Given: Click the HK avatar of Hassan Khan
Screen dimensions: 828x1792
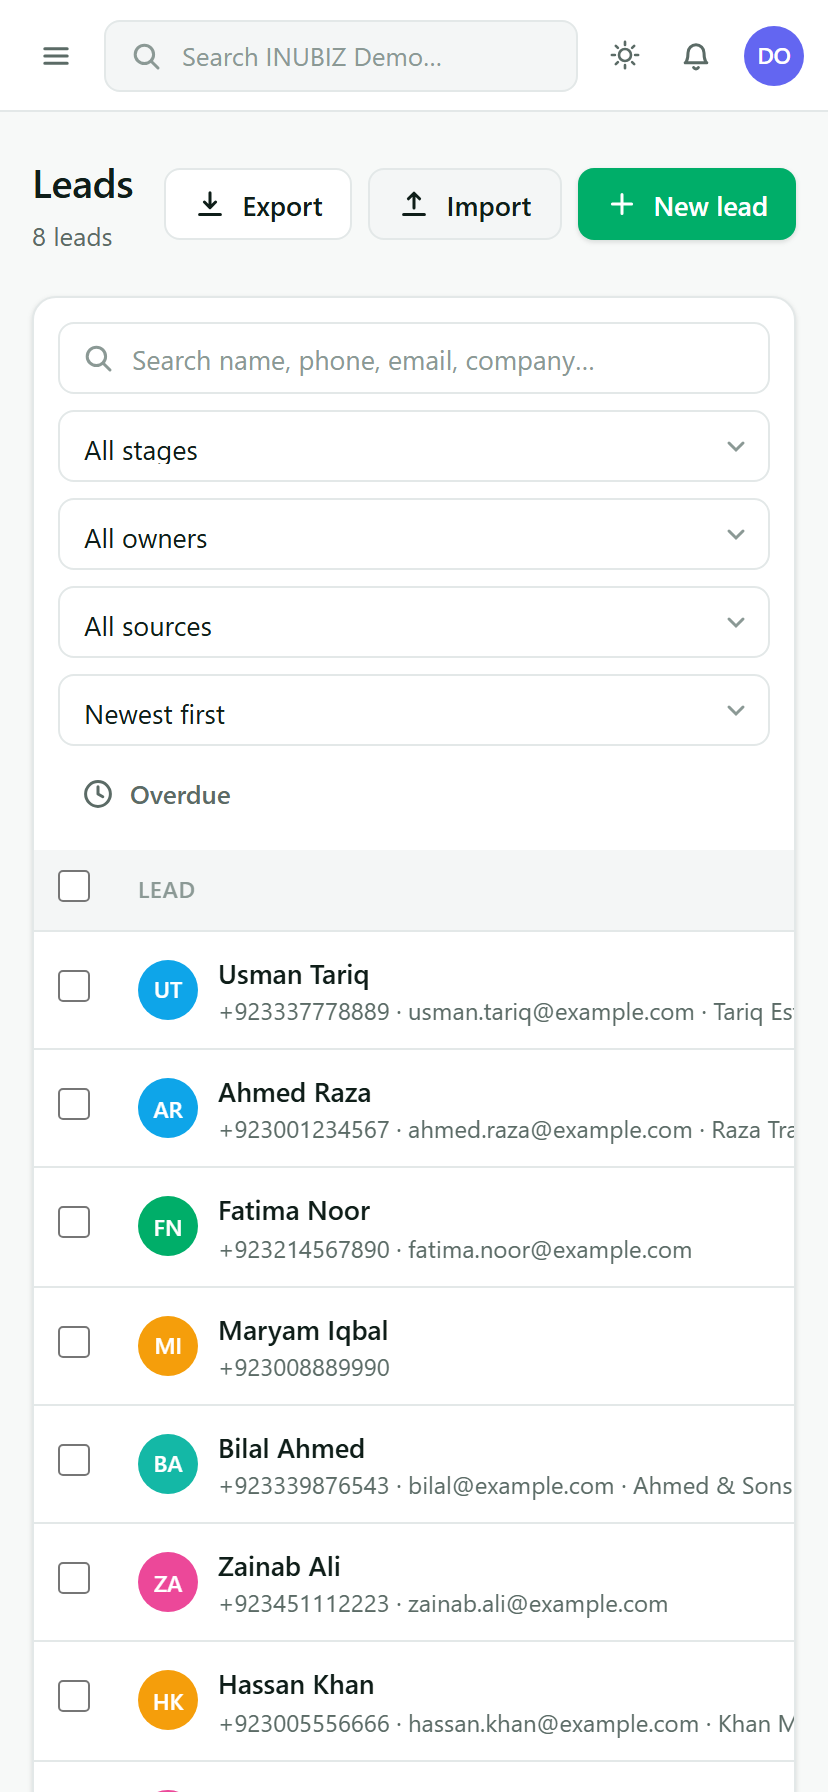Looking at the screenshot, I should 168,1700.
